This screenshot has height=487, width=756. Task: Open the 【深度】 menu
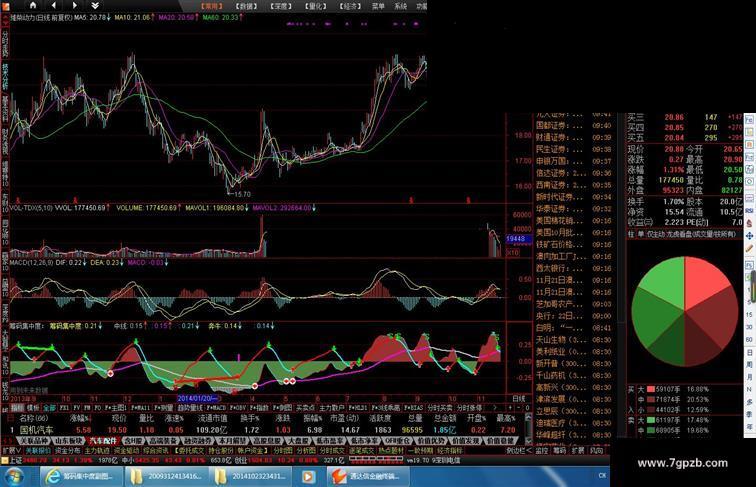pos(281,6)
